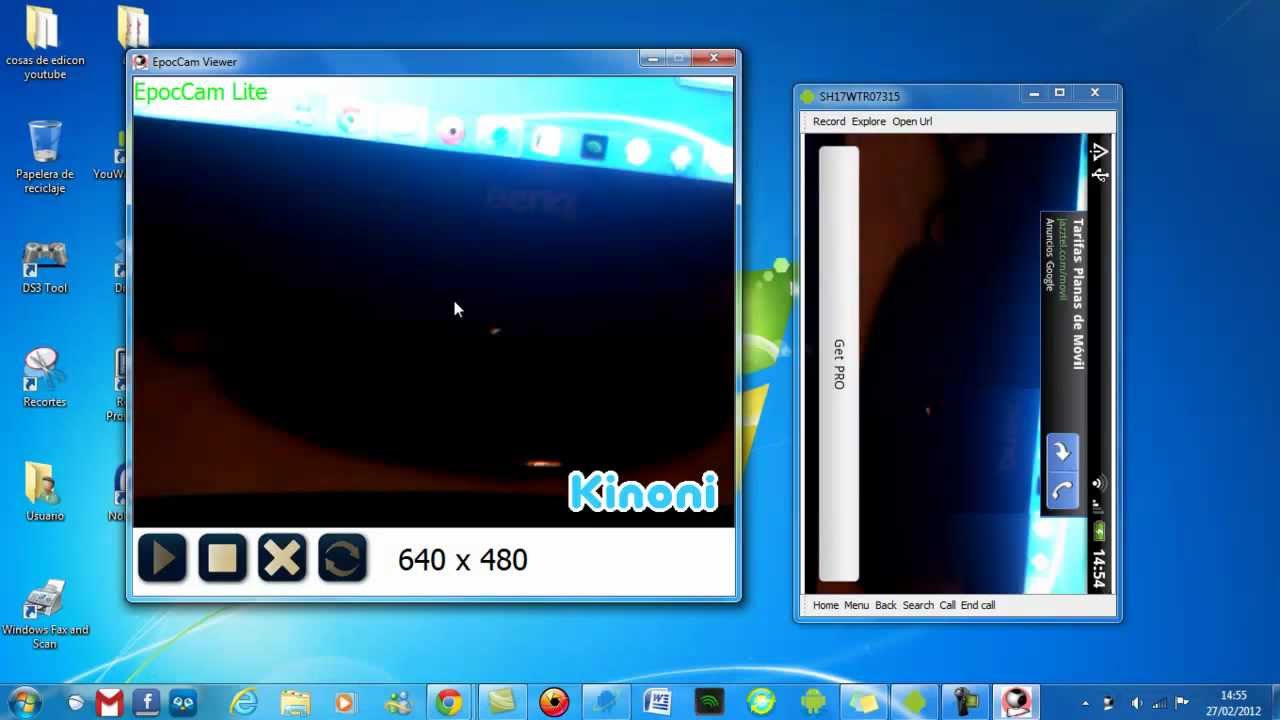Open the green Android robot taskbar icon
The height and width of the screenshot is (720, 1280).
[x=813, y=703]
